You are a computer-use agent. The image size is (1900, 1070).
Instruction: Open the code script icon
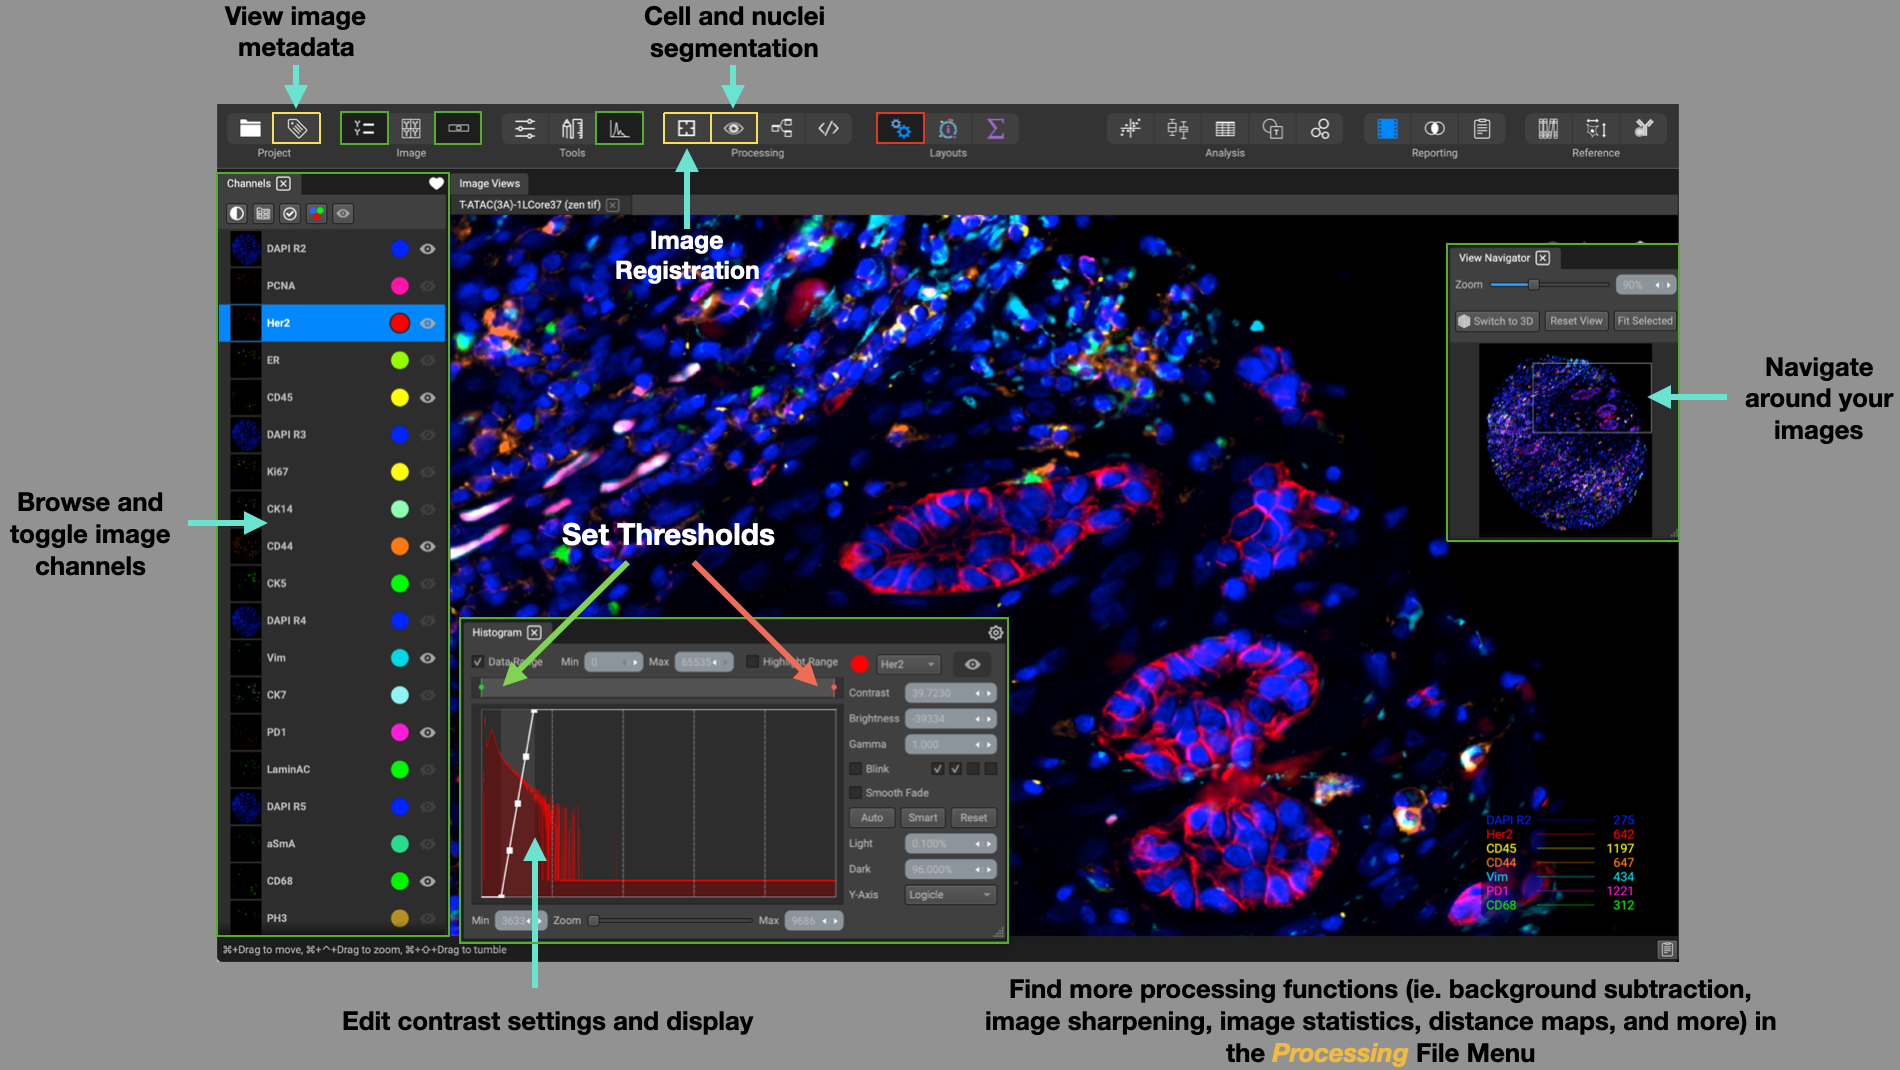tap(828, 128)
